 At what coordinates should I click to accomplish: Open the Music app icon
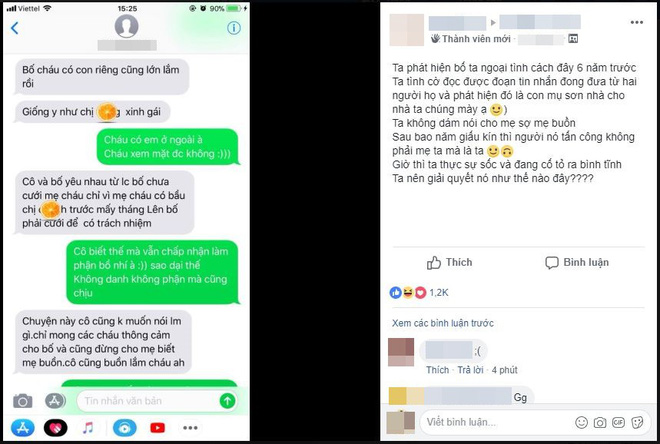[88, 428]
